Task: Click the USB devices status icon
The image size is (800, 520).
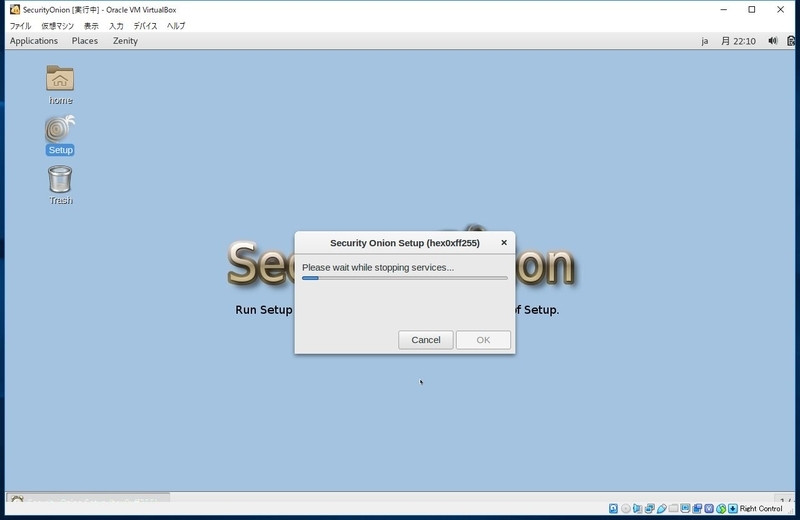Action: [662, 508]
